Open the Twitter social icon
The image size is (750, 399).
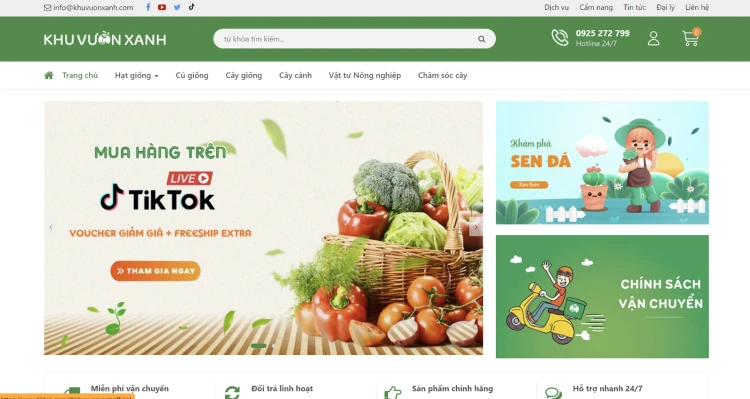point(177,7)
